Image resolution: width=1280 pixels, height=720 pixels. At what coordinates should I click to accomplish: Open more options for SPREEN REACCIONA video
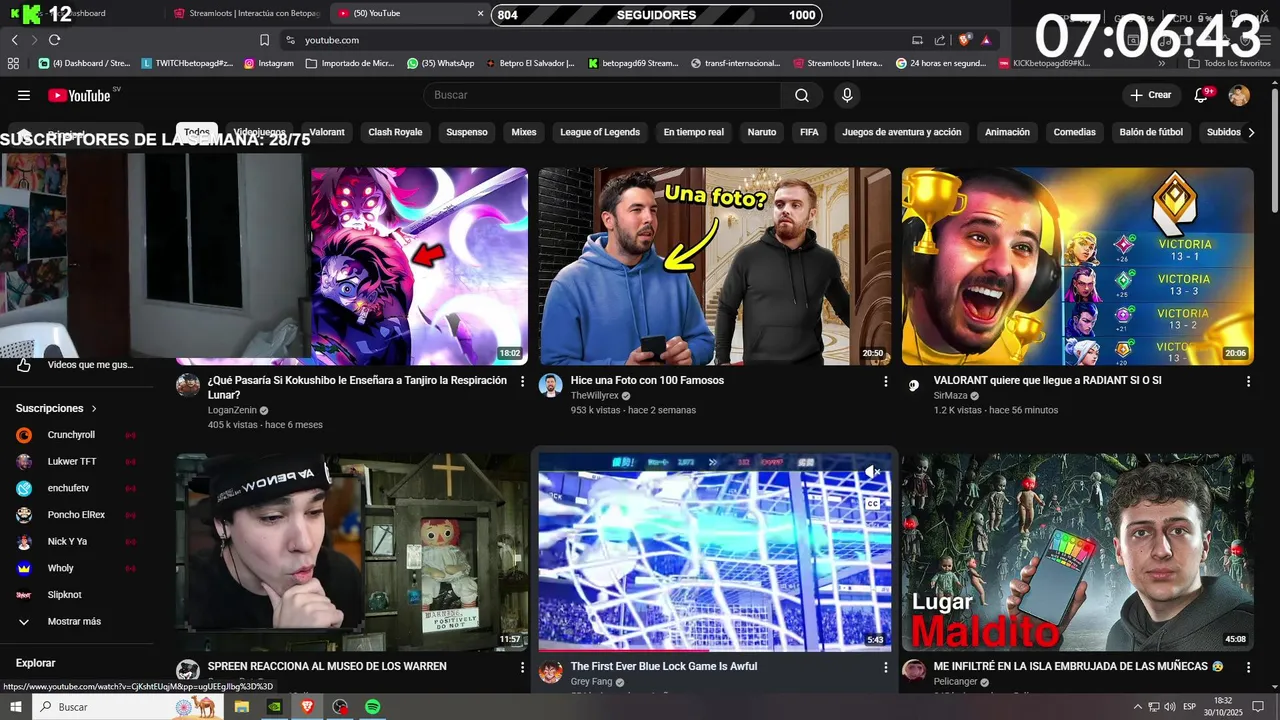[522, 667]
